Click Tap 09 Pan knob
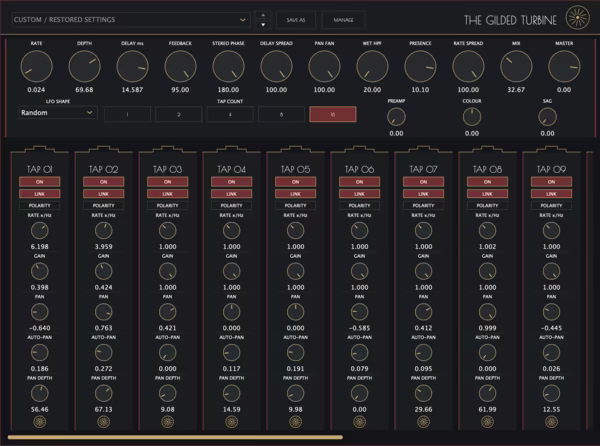Image resolution: width=600 pixels, height=446 pixels. [x=551, y=312]
